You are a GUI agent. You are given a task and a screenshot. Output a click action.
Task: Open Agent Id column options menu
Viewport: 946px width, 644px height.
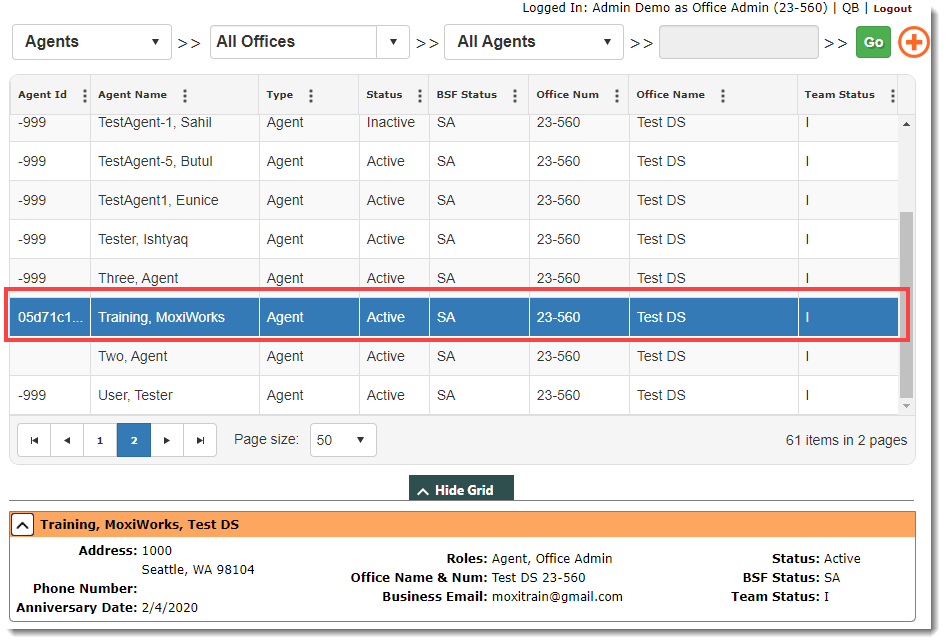tap(84, 96)
